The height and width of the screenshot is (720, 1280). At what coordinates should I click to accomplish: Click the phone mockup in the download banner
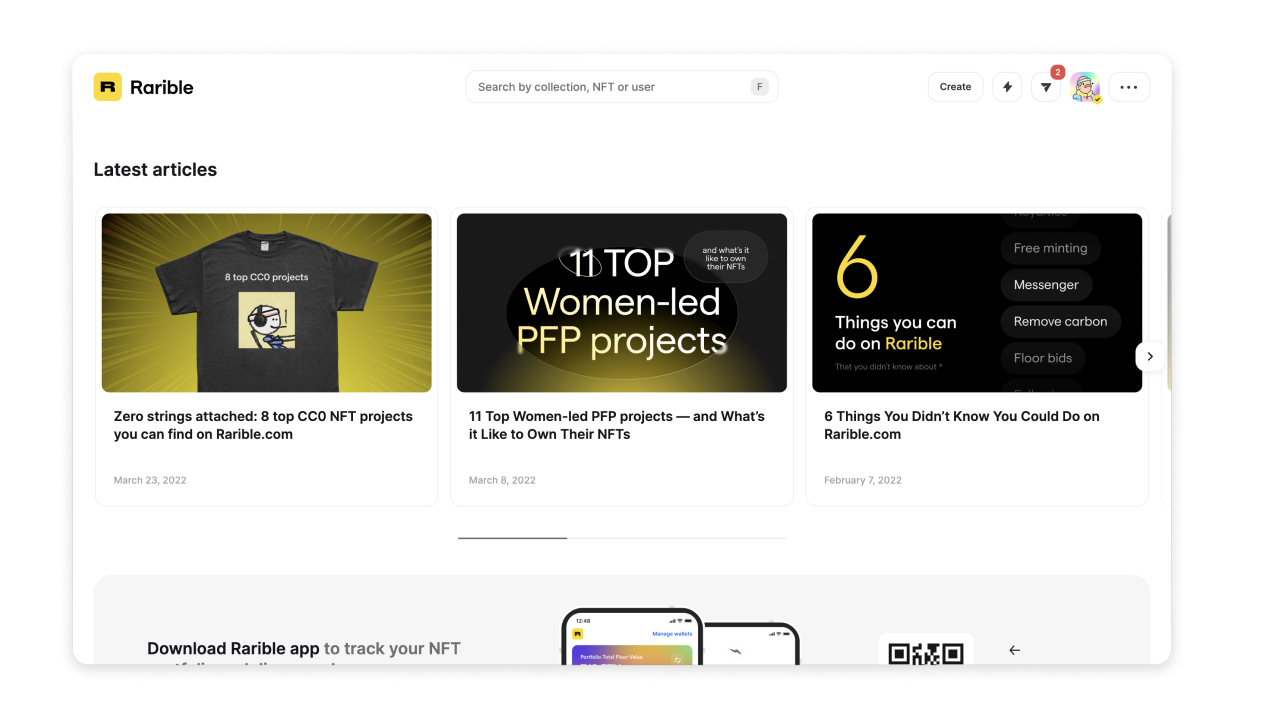click(x=632, y=636)
